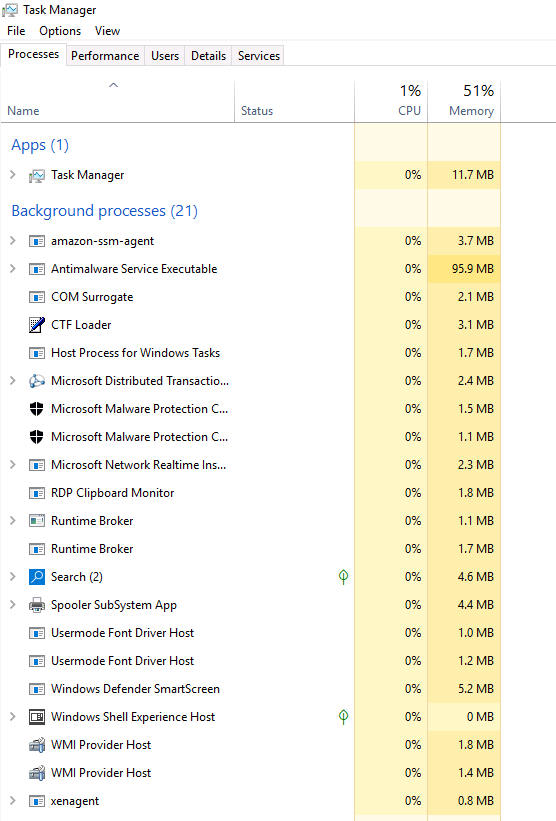Switch to the Services tab
Screen dimensions: 556x821
(259, 56)
